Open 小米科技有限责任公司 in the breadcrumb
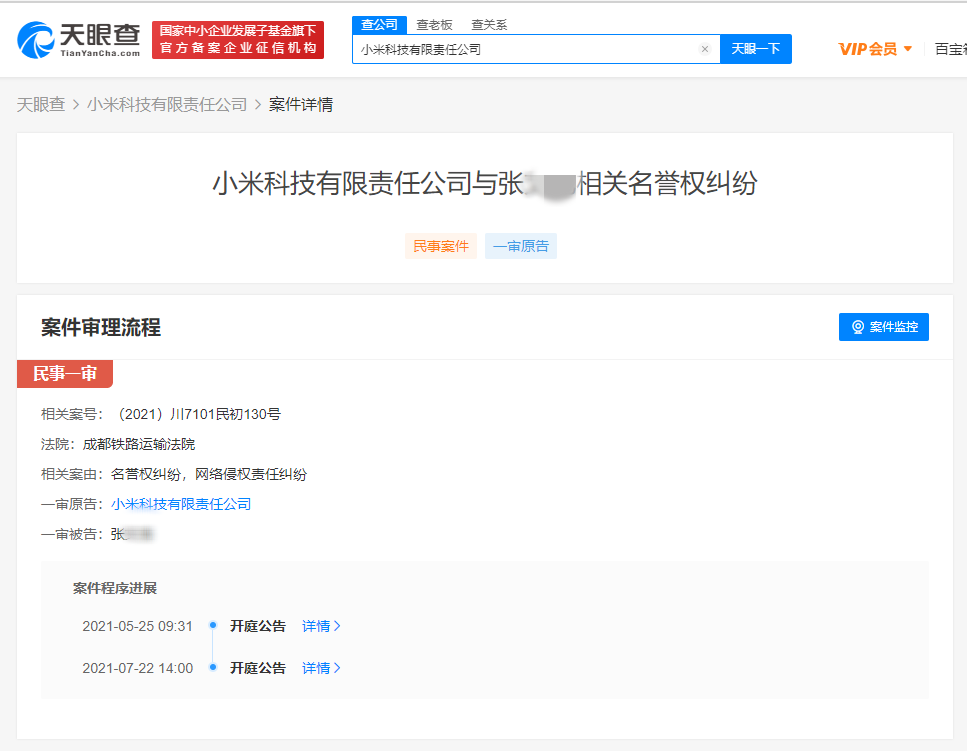Viewport: 967px width, 751px height. [167, 104]
